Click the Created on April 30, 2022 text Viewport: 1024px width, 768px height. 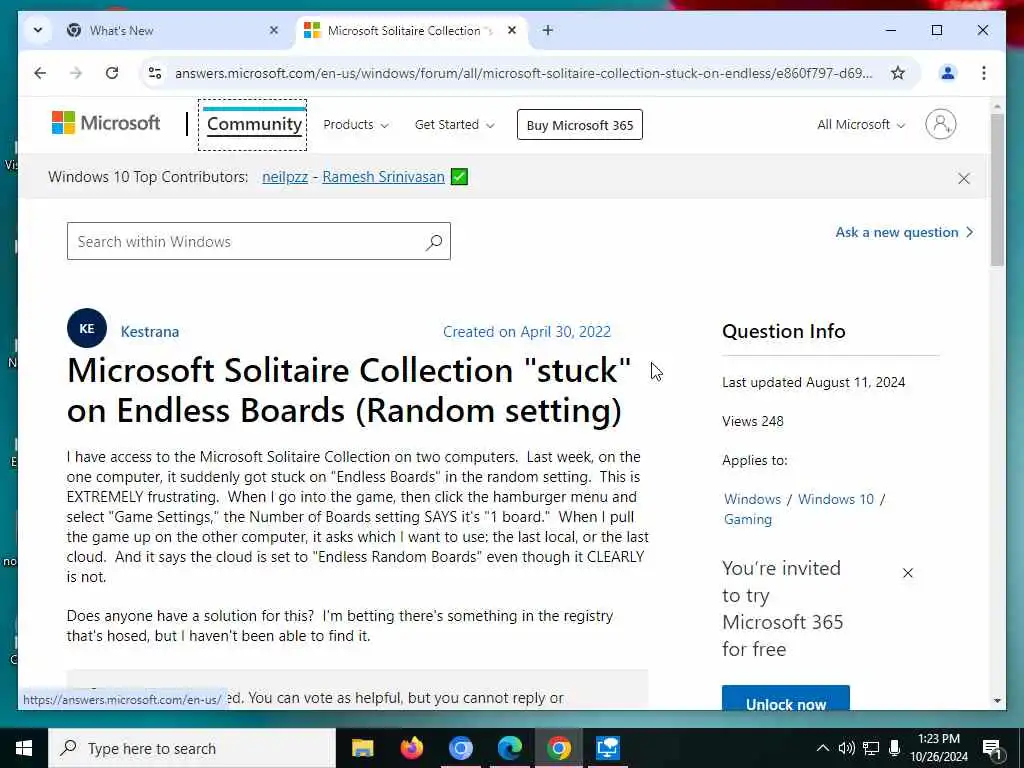[x=527, y=332]
